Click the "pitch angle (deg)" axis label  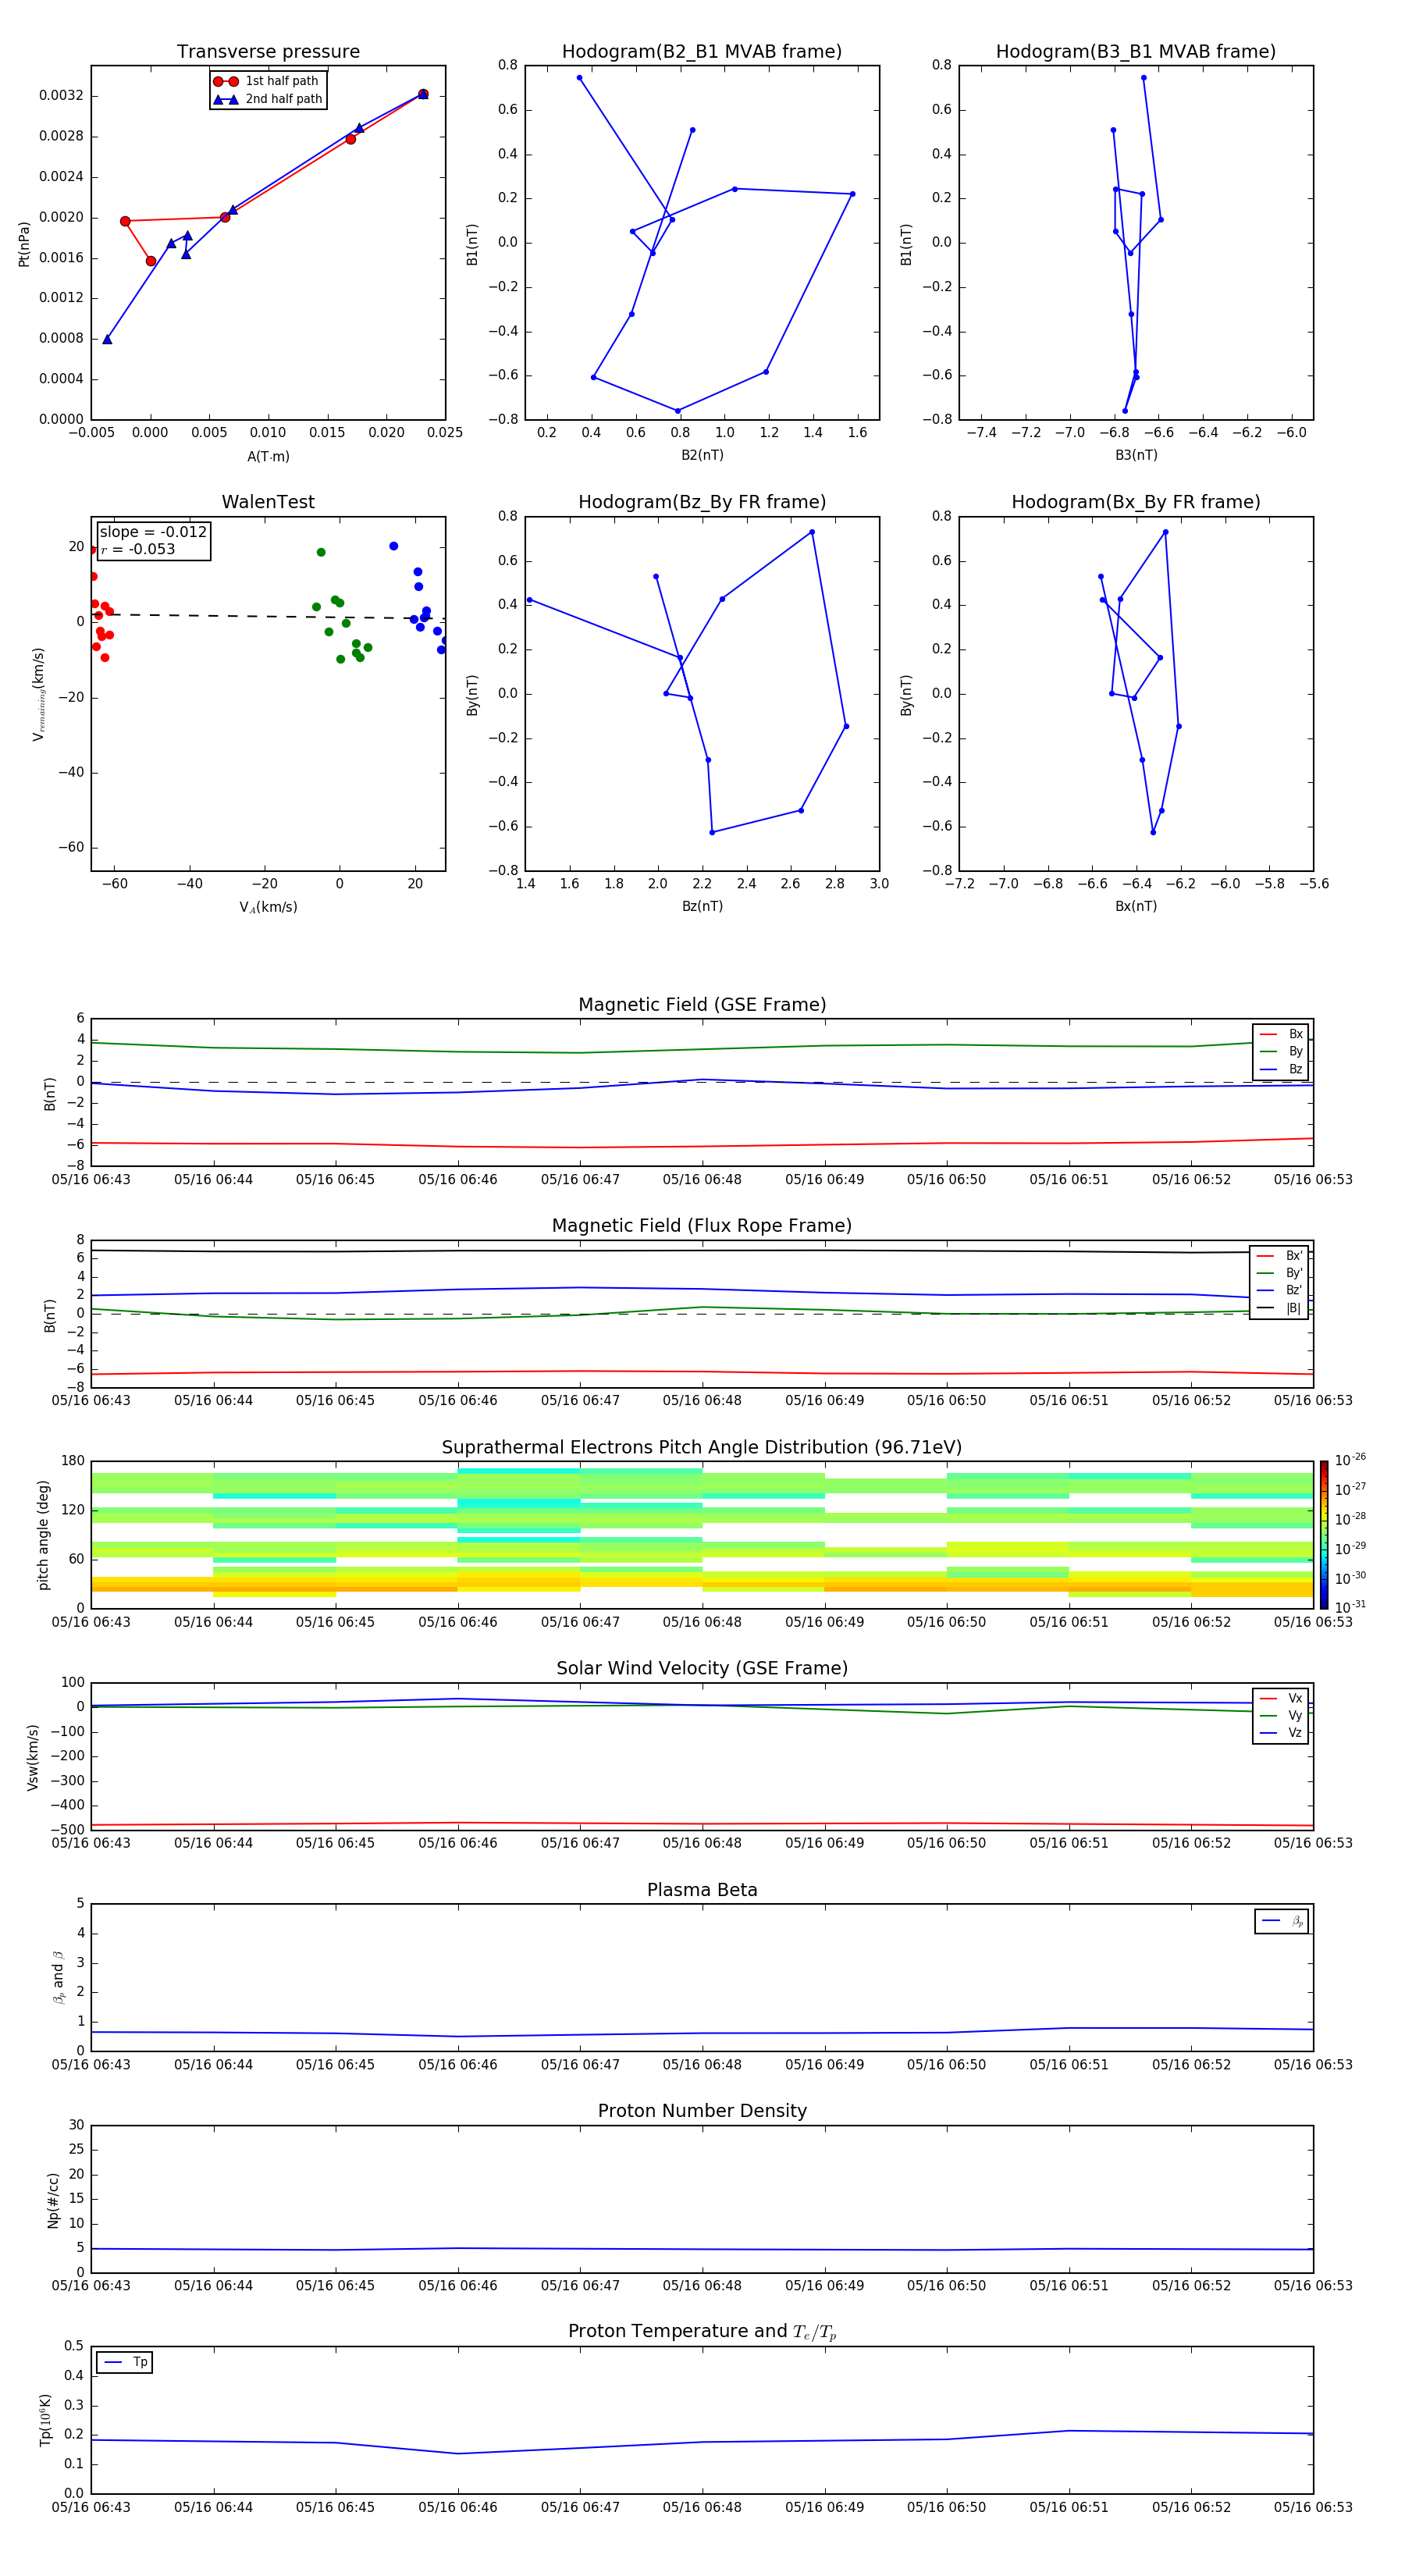[x=43, y=1535]
